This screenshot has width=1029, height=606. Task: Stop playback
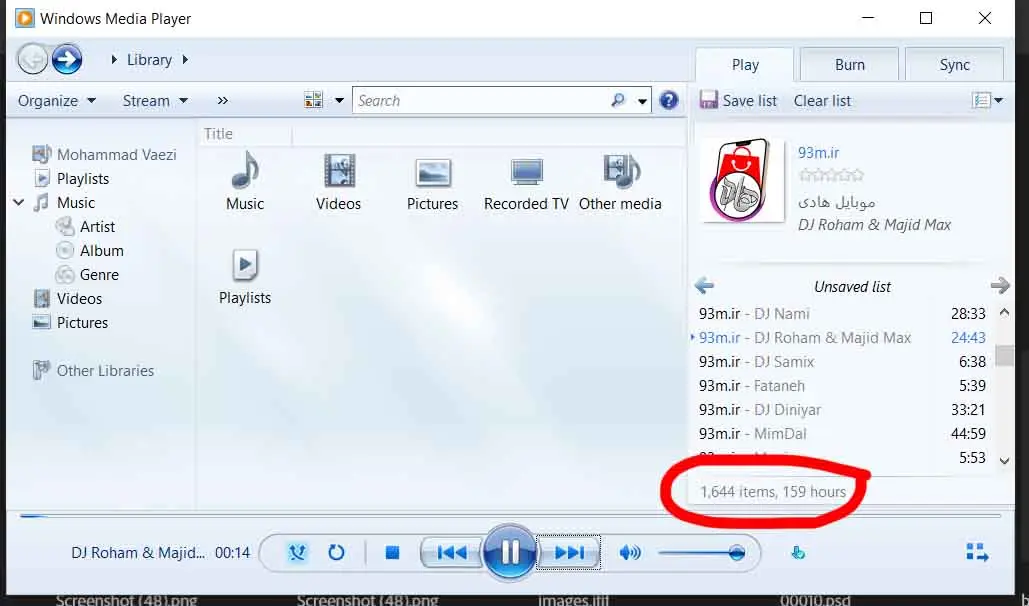pos(392,553)
